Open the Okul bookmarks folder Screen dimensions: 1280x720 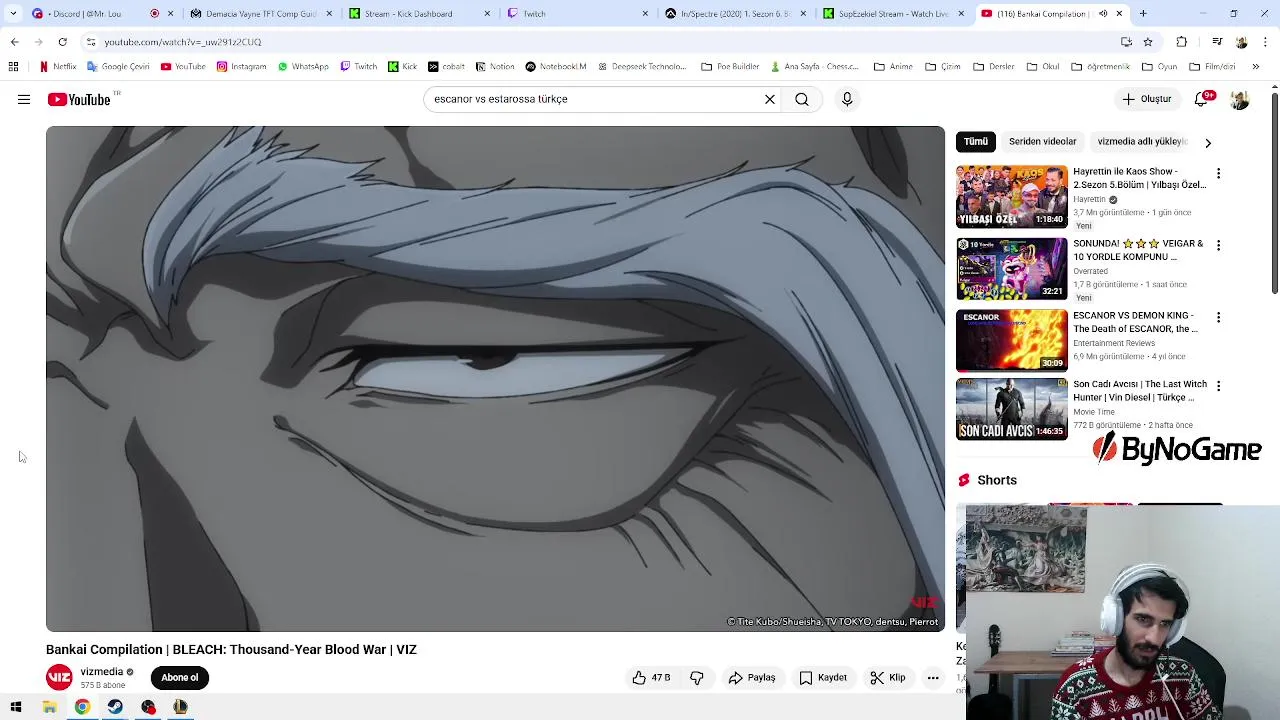click(1043, 67)
